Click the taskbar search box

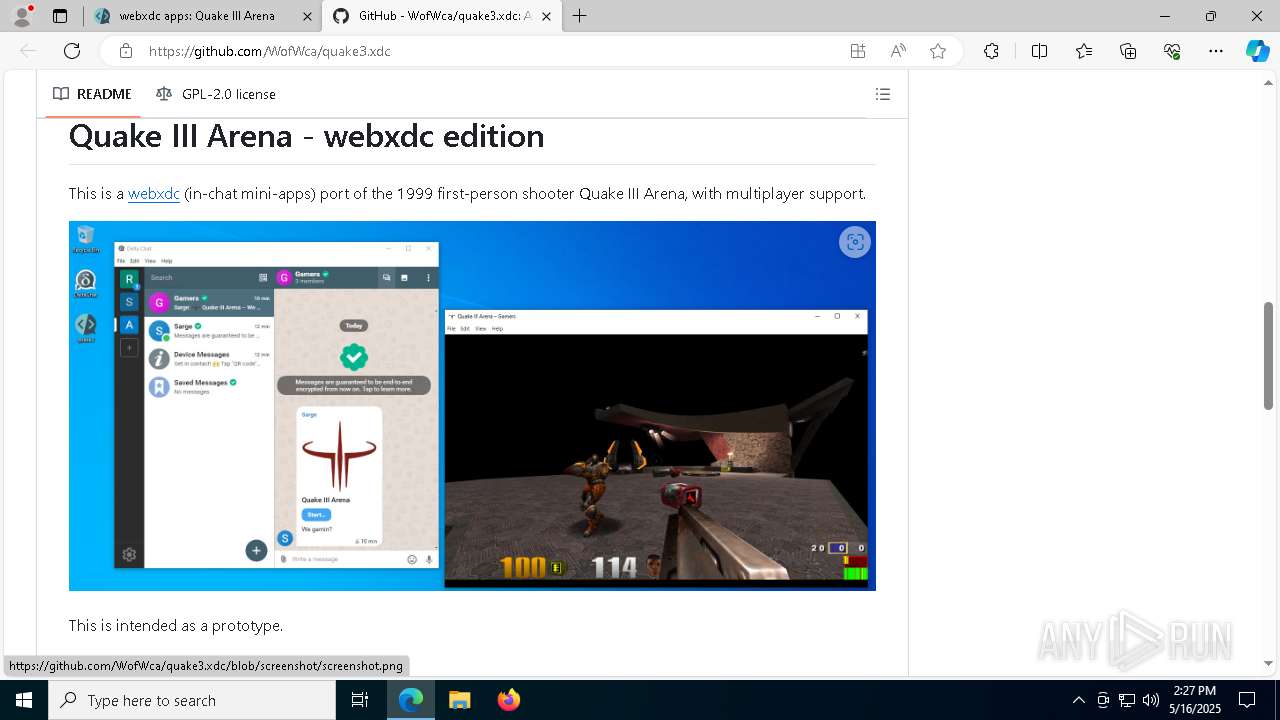pos(192,700)
